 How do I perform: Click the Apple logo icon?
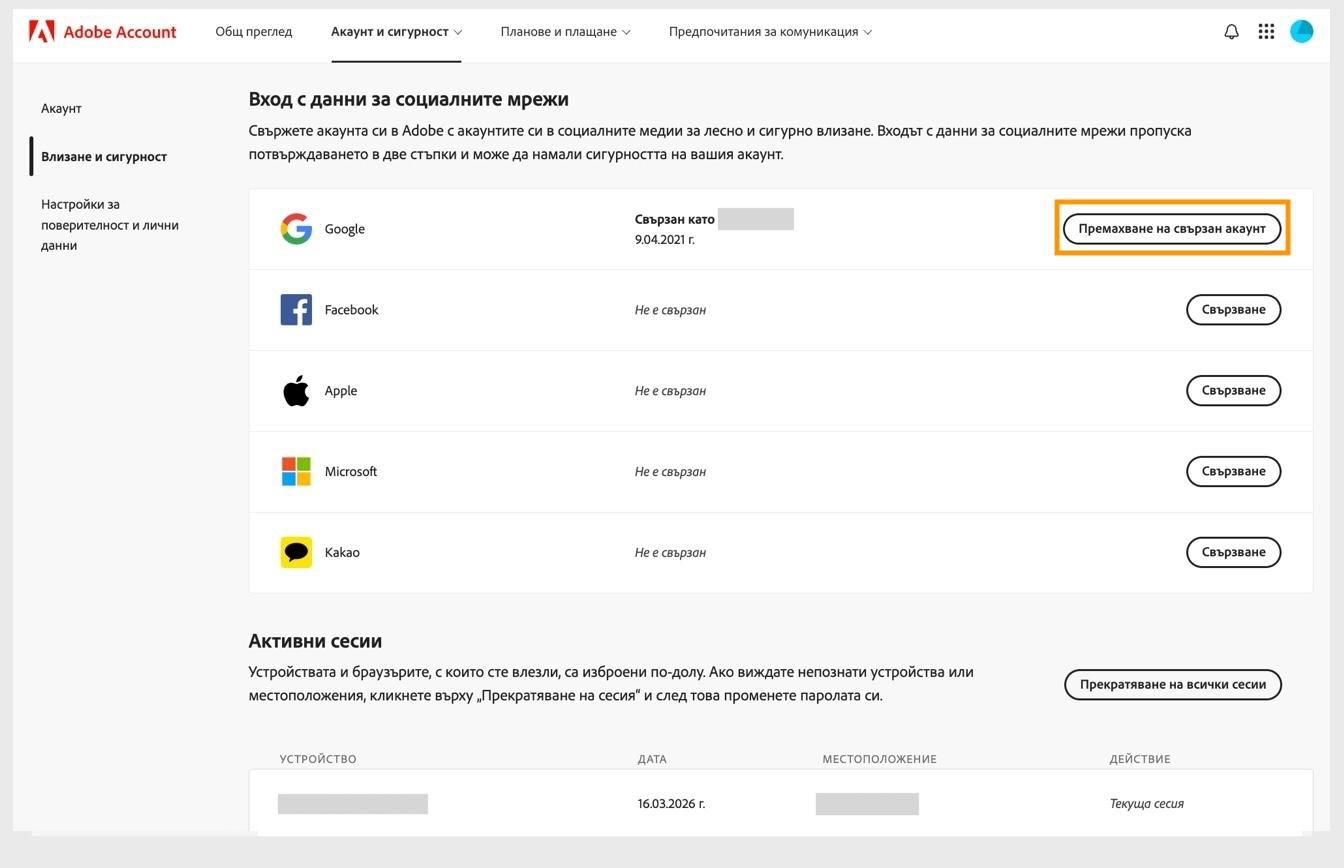coord(296,390)
